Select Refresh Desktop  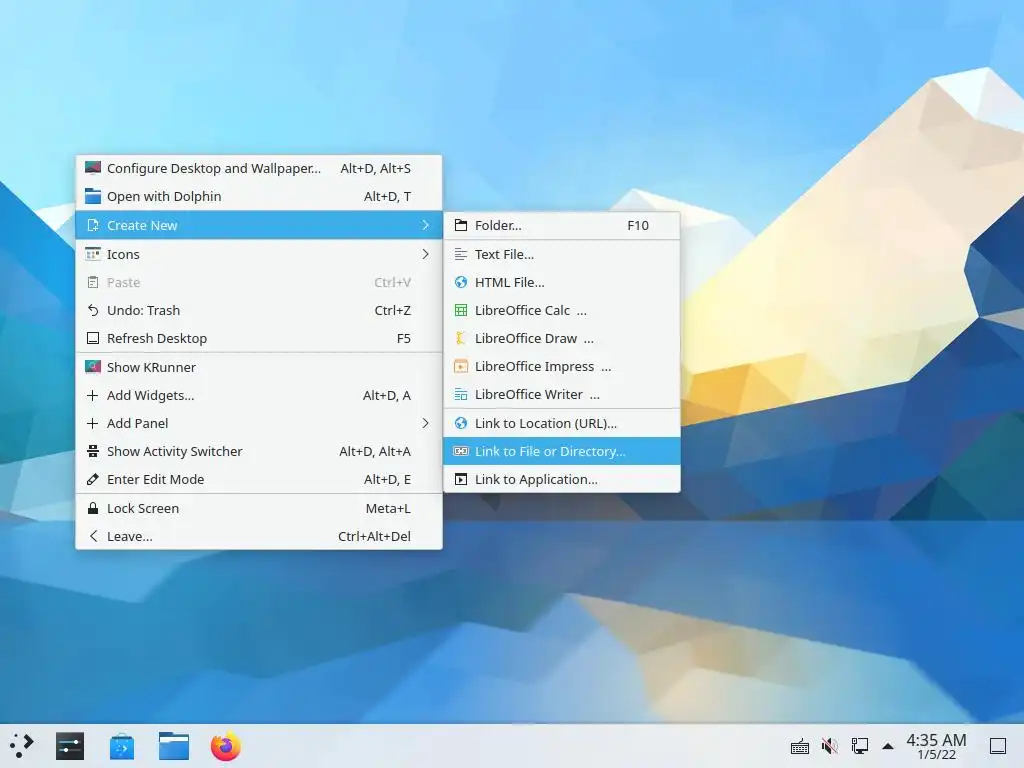click(x=259, y=338)
